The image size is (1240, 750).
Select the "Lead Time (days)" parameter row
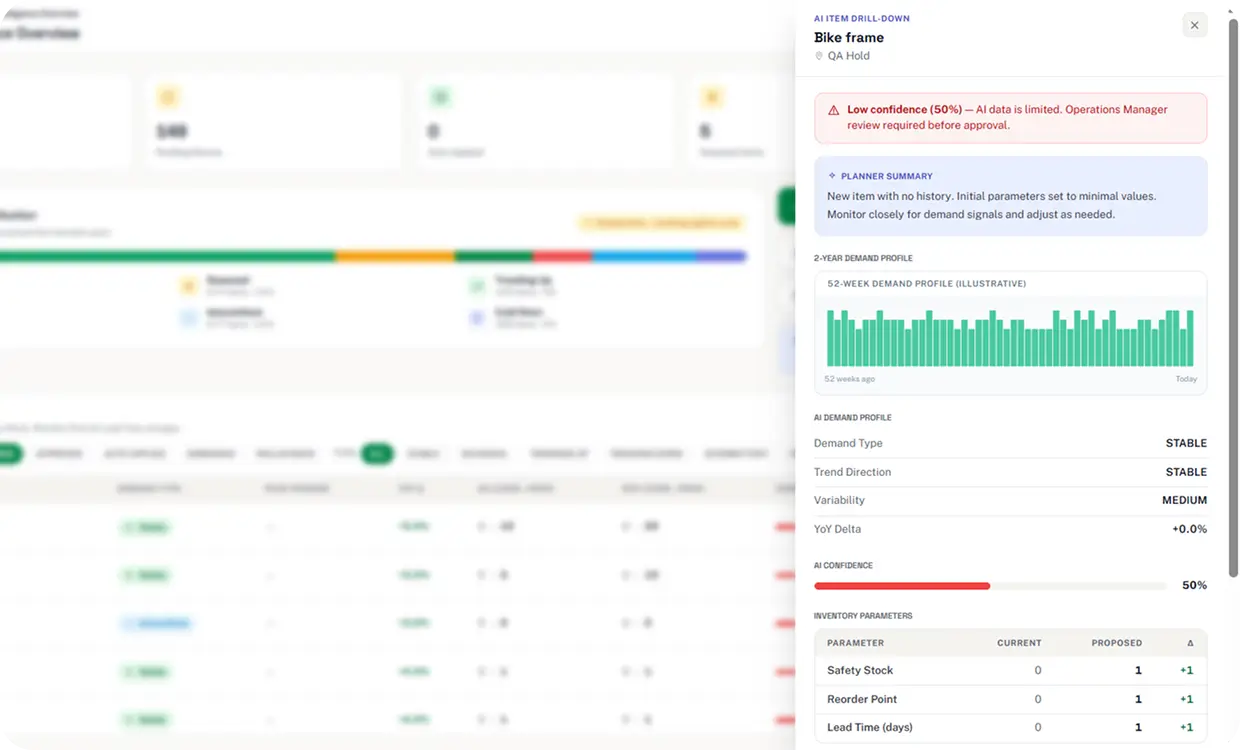pyautogui.click(x=1010, y=727)
